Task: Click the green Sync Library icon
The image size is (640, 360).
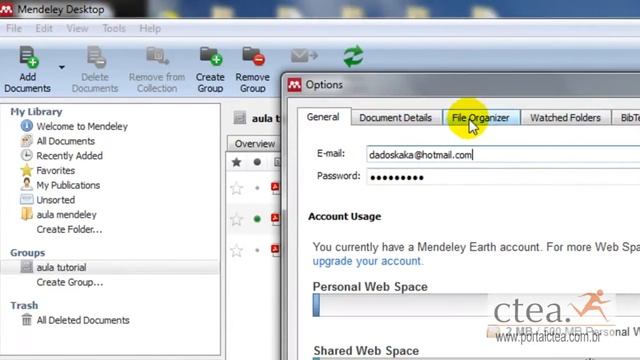Action: (353, 56)
